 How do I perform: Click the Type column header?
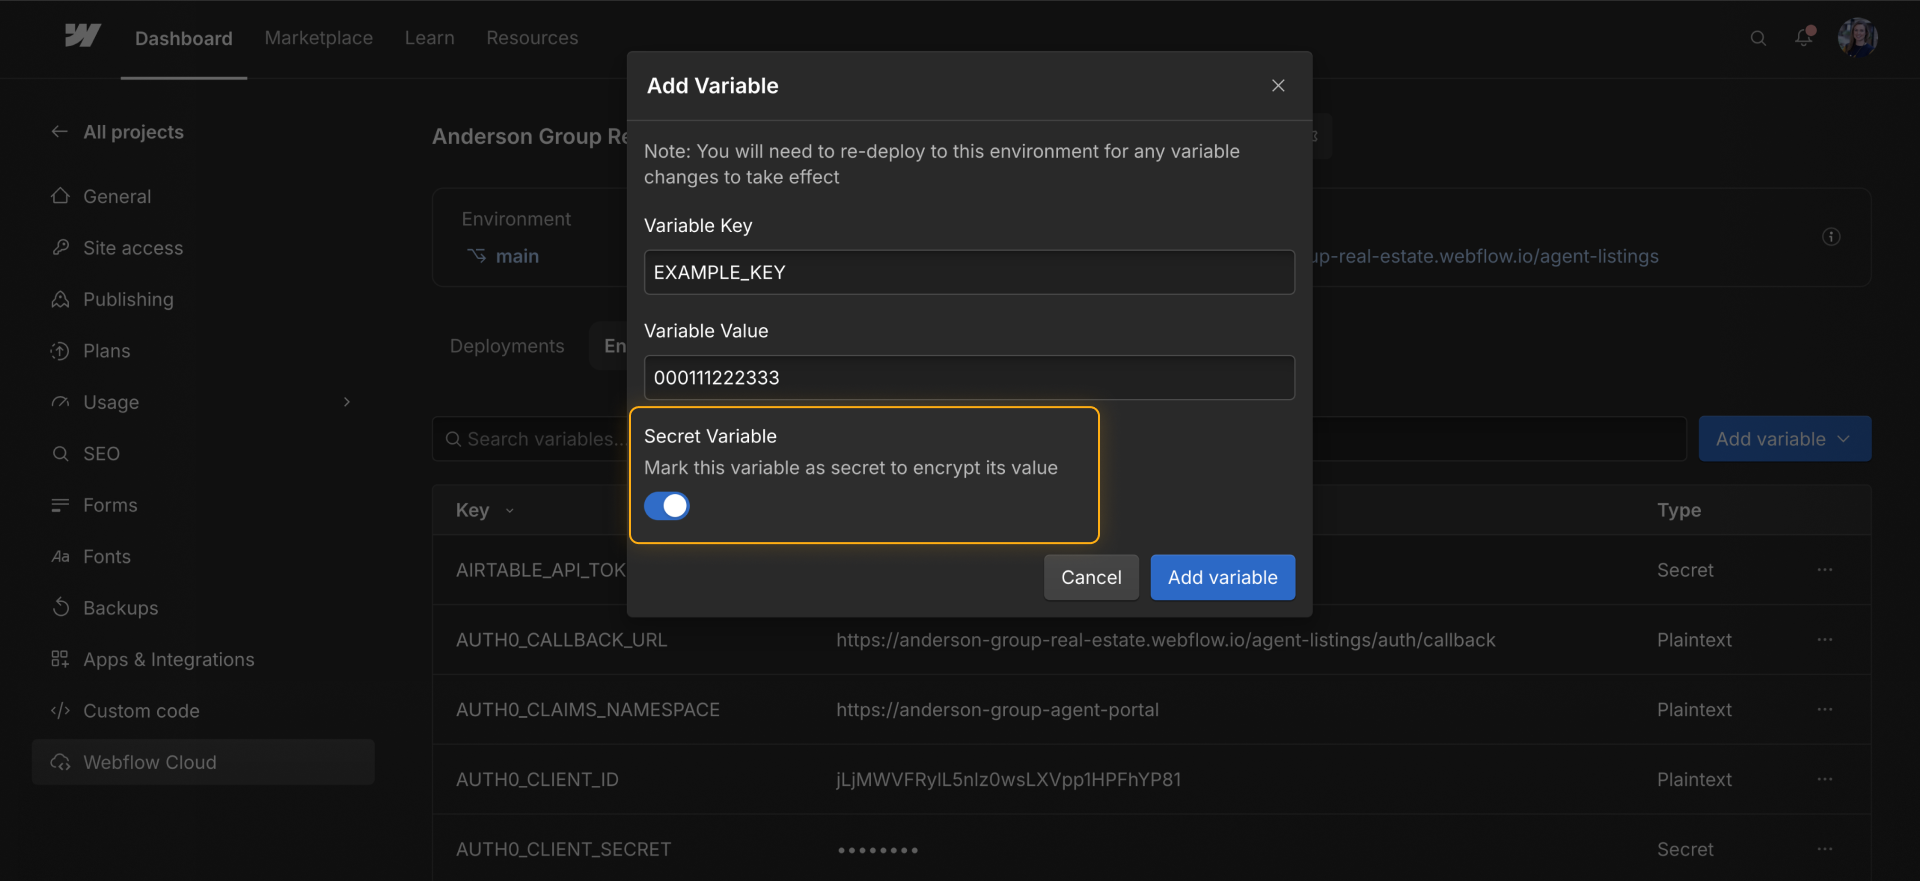pyautogui.click(x=1679, y=510)
